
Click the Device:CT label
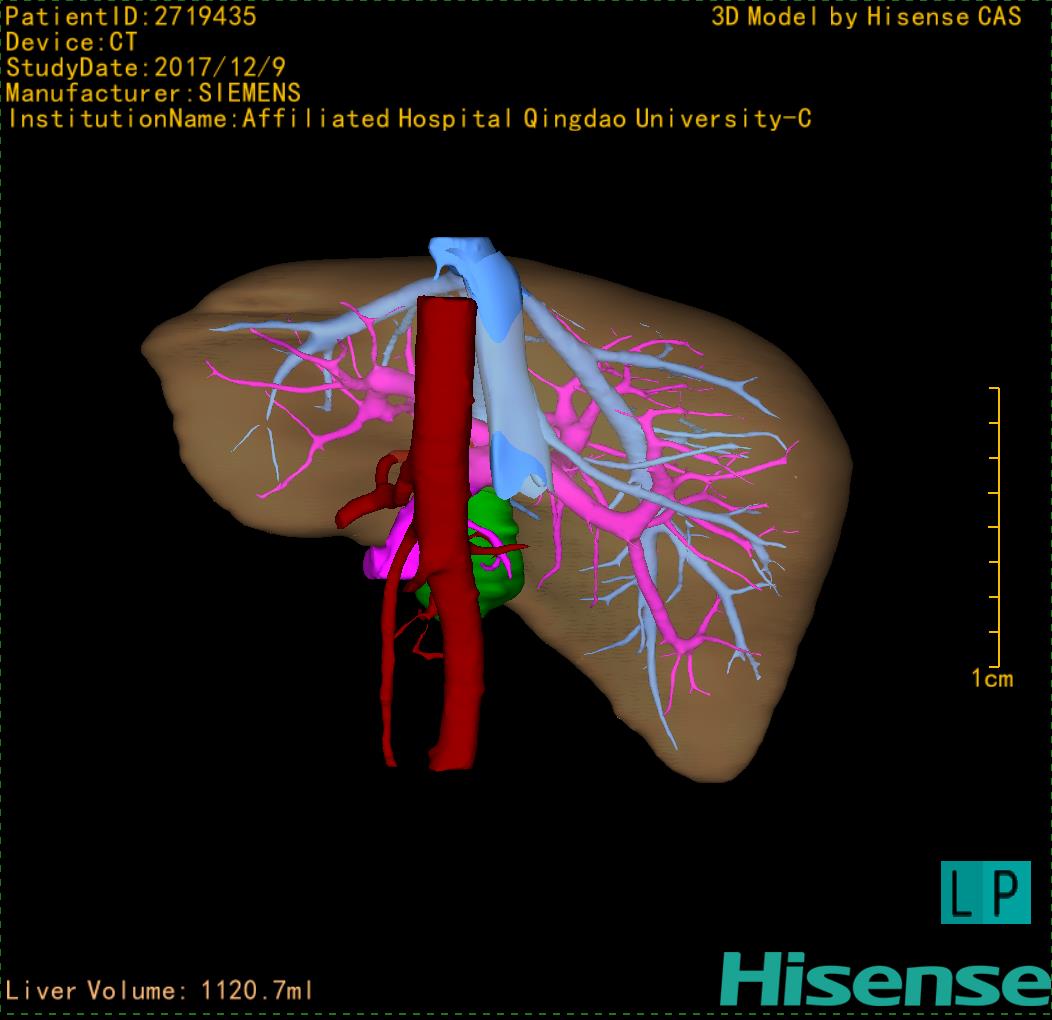pos(71,42)
